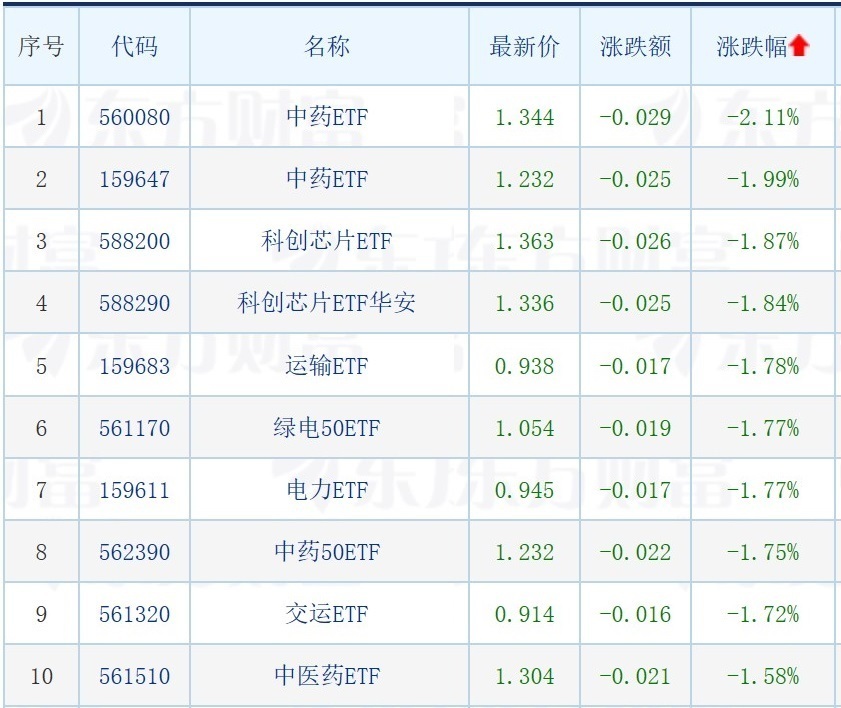Screen dimensions: 841x708
Task: Click the red sort arrow beside 涨跌幅
Action: 799,46
